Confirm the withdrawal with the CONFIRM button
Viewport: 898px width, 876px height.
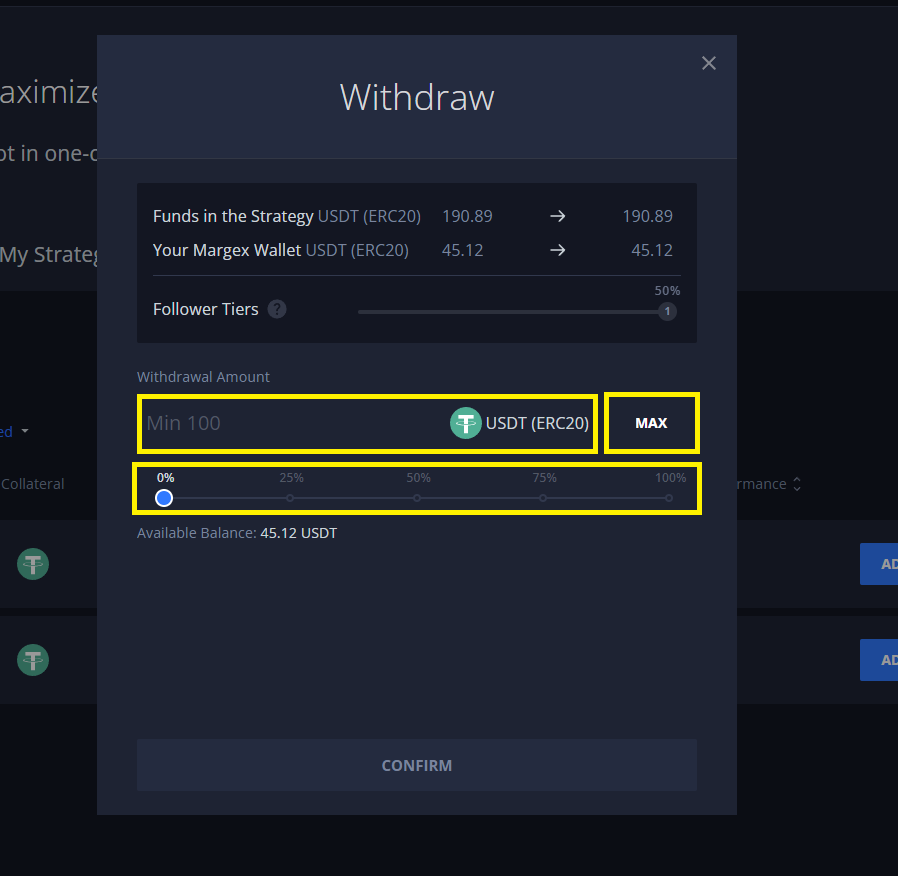click(x=416, y=765)
